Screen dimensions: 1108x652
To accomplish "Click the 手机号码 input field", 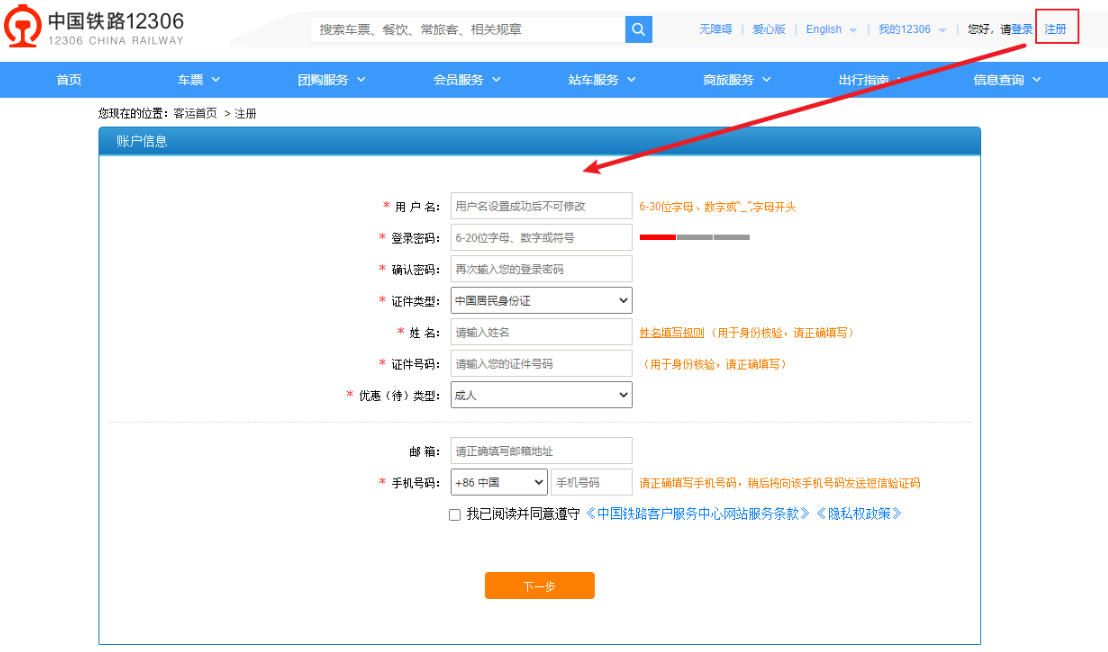I will (591, 482).
